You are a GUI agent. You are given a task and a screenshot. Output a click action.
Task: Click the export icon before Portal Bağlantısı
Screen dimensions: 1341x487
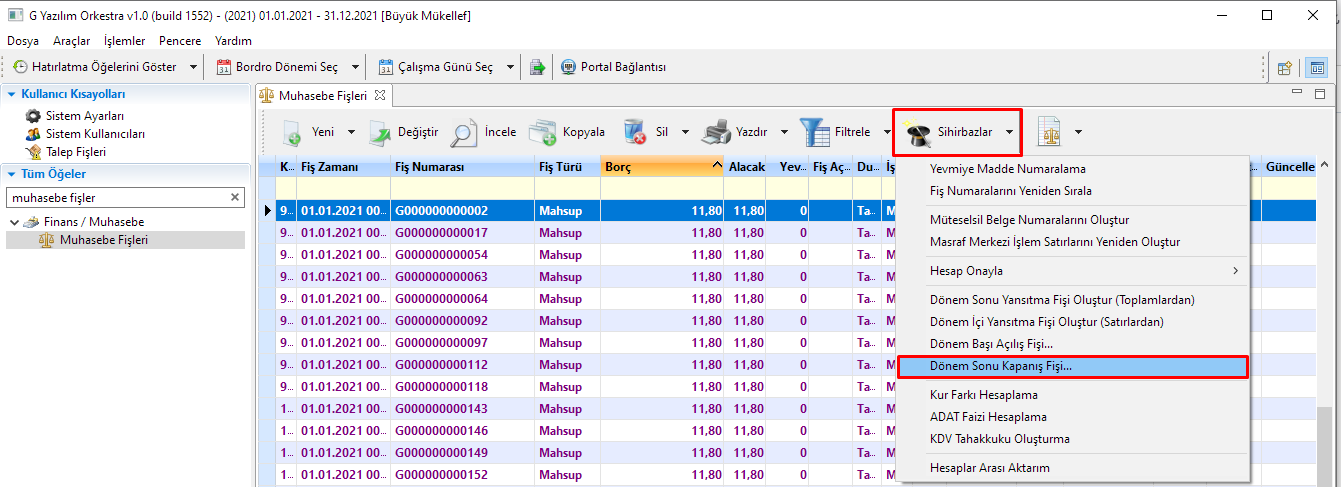(537, 67)
